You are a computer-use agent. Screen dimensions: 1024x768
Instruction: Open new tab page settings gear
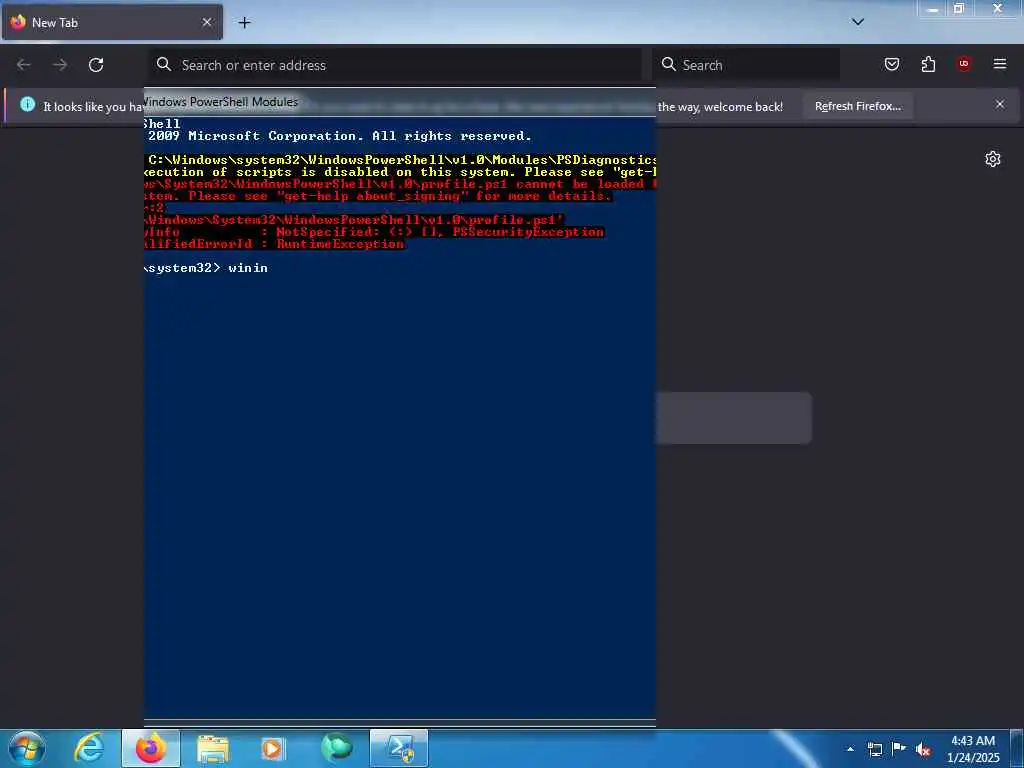click(993, 159)
